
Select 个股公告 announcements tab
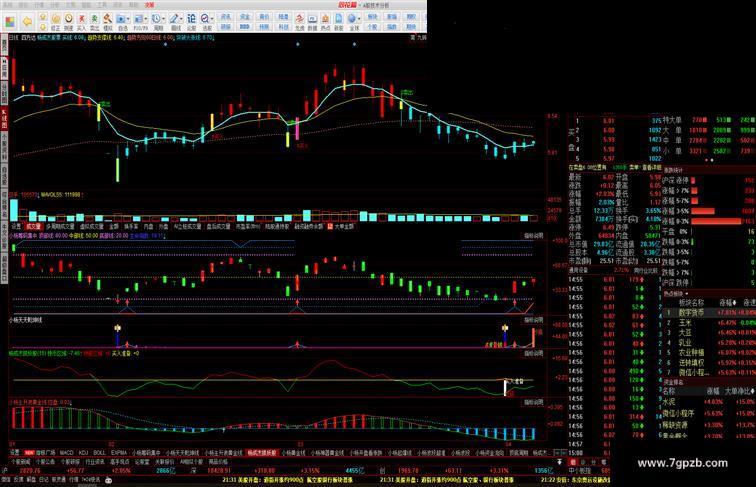click(x=45, y=462)
